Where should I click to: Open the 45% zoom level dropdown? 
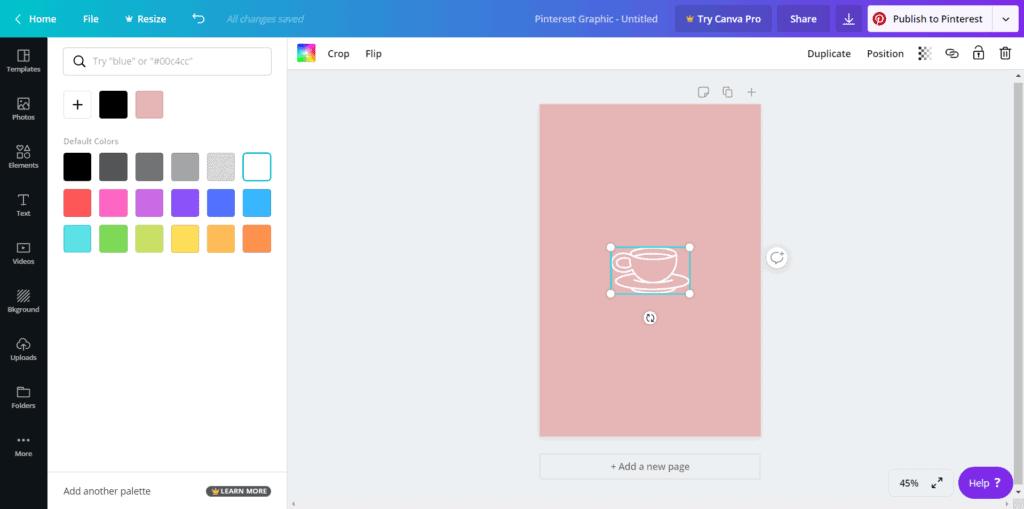click(x=909, y=484)
